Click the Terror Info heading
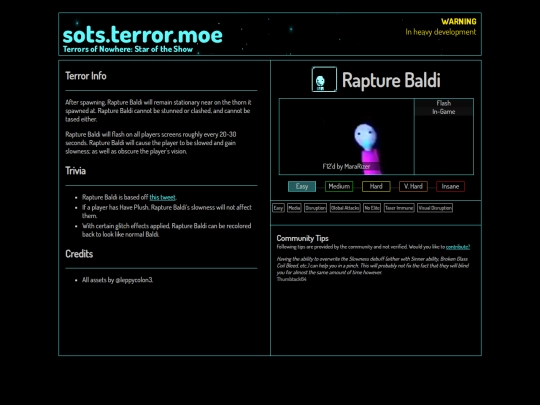This screenshot has width=540, height=405. [x=86, y=76]
